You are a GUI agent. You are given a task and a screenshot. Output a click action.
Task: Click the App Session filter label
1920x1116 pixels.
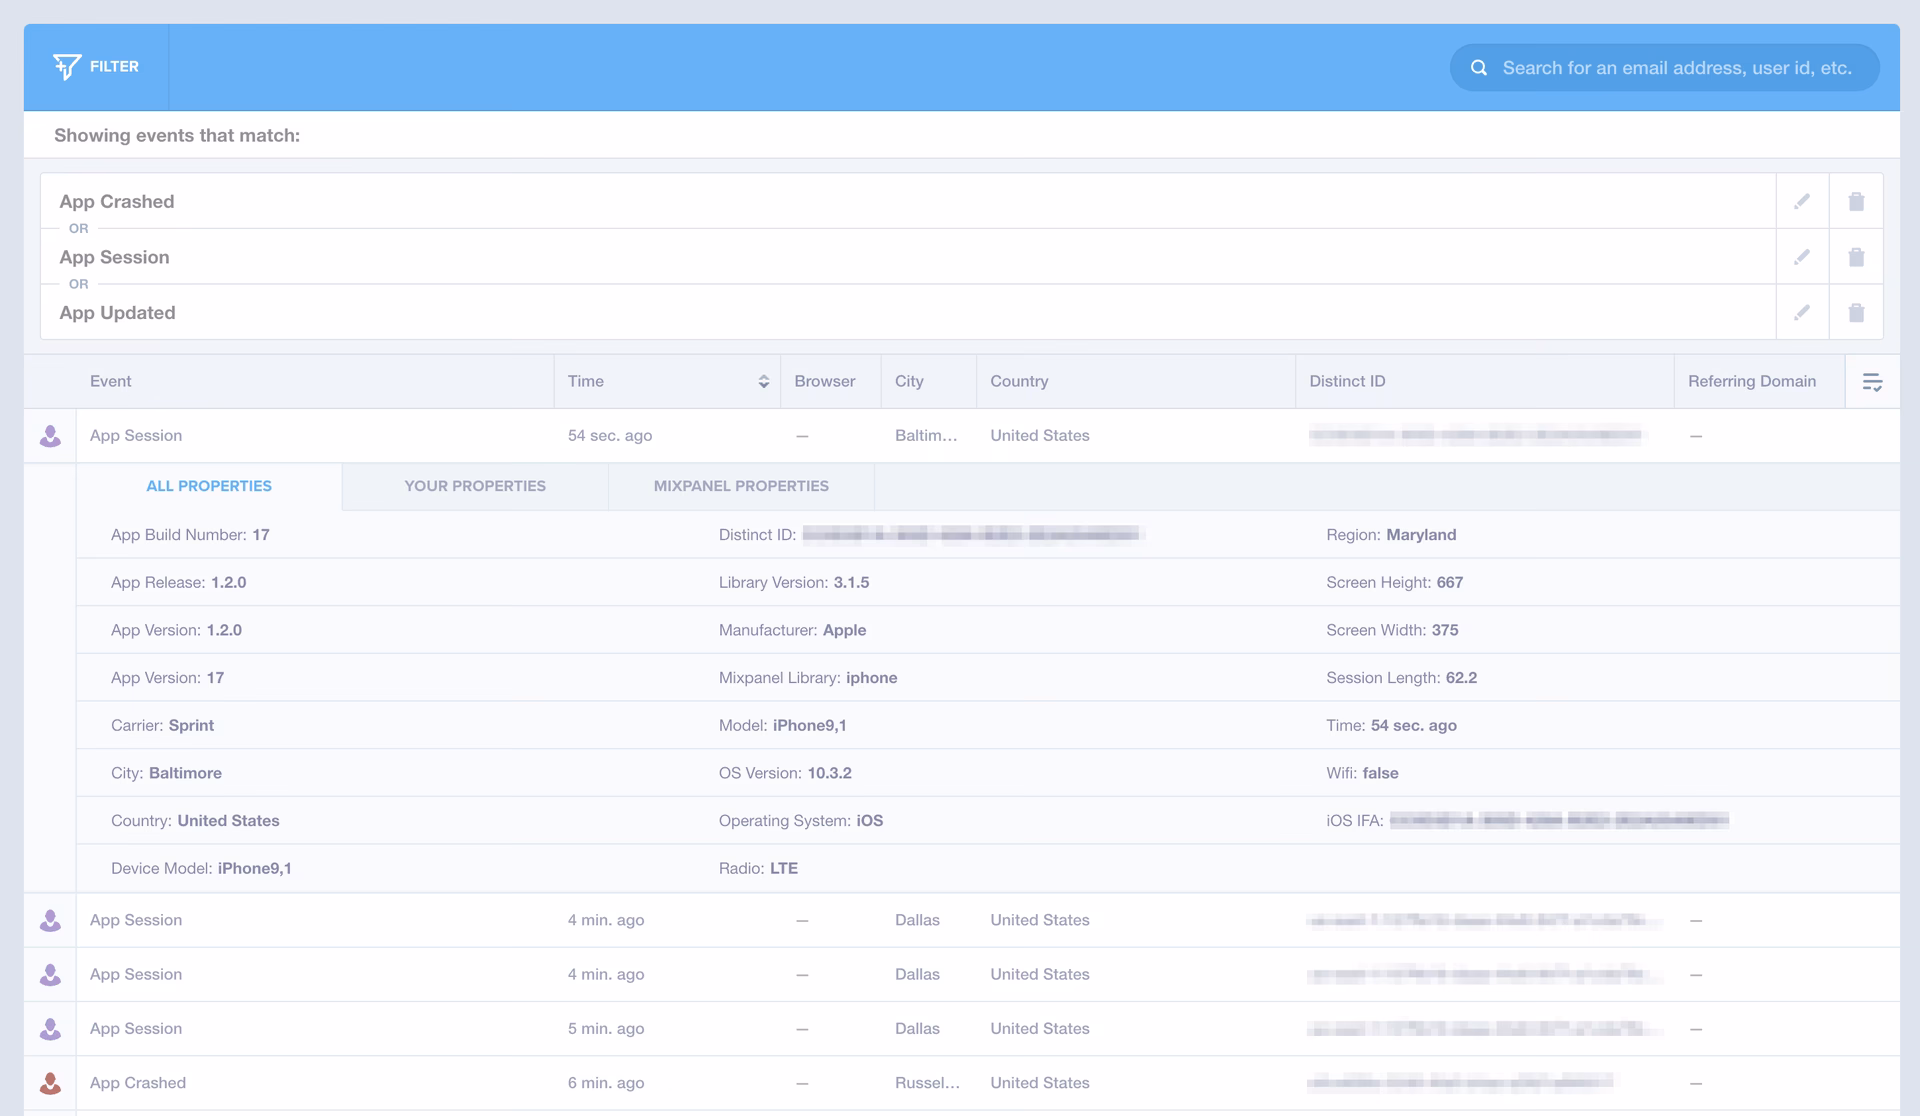pos(114,257)
